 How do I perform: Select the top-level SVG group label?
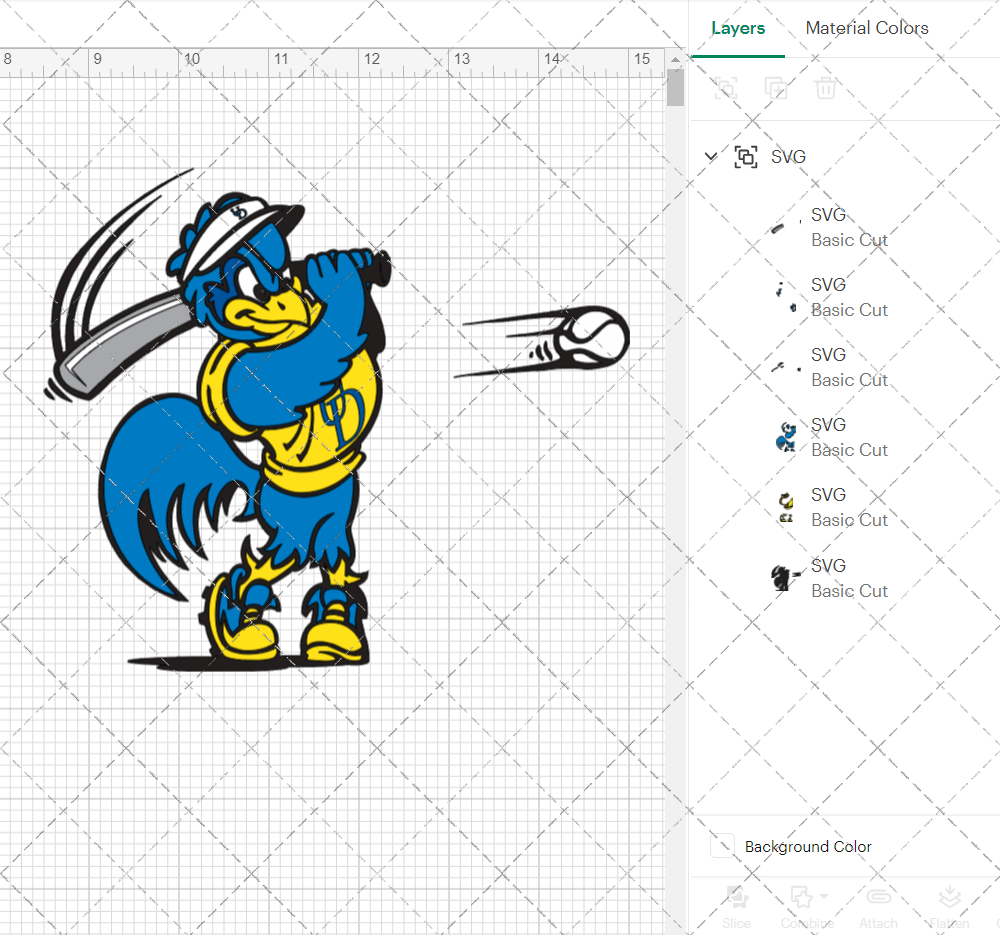(788, 157)
